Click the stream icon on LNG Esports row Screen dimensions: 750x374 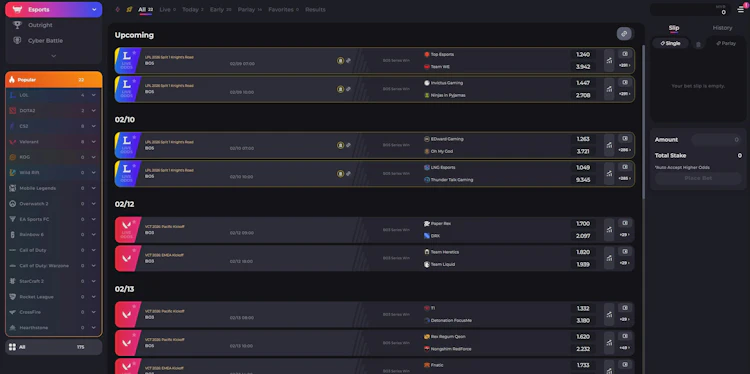point(625,167)
